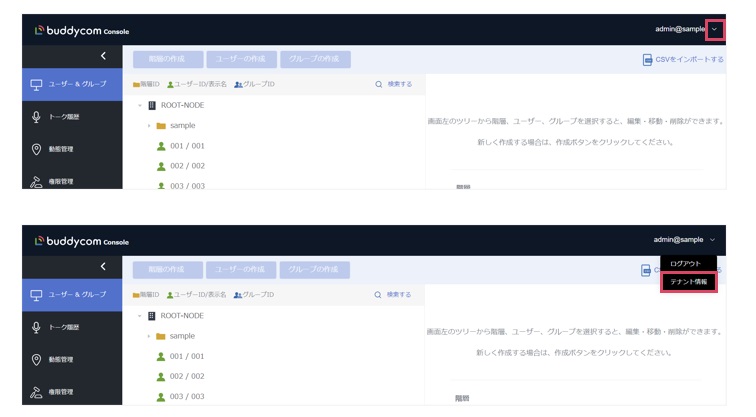Select user 001 / 001 in upper screenshot

click(181, 146)
